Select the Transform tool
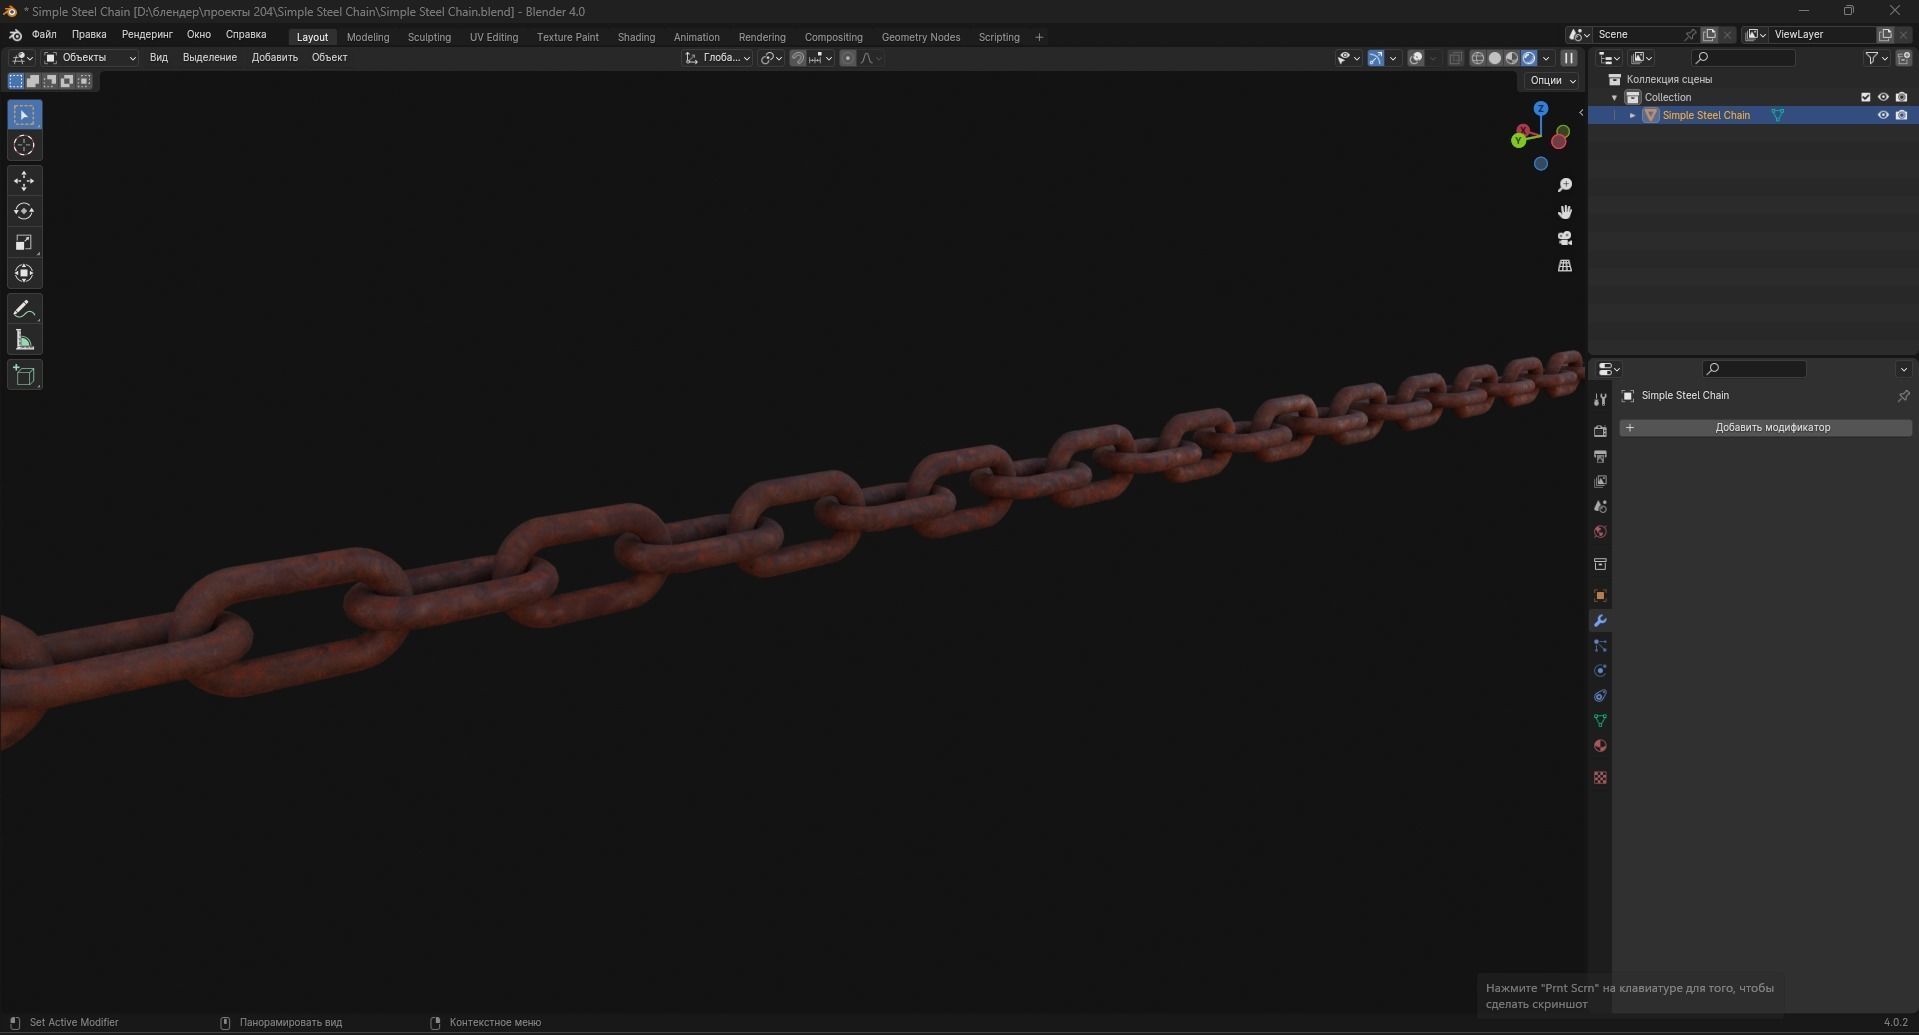1919x1035 pixels. coord(24,274)
